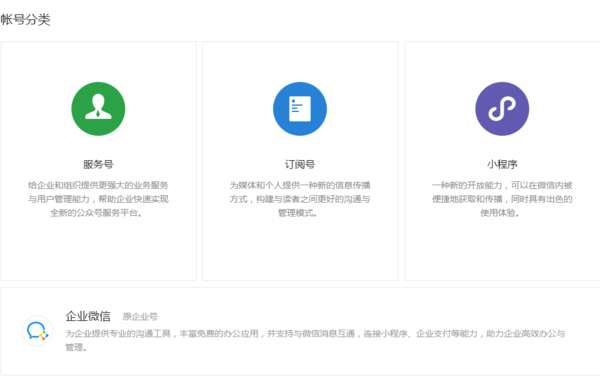Click the first line of 企业微信 description

click(x=315, y=334)
